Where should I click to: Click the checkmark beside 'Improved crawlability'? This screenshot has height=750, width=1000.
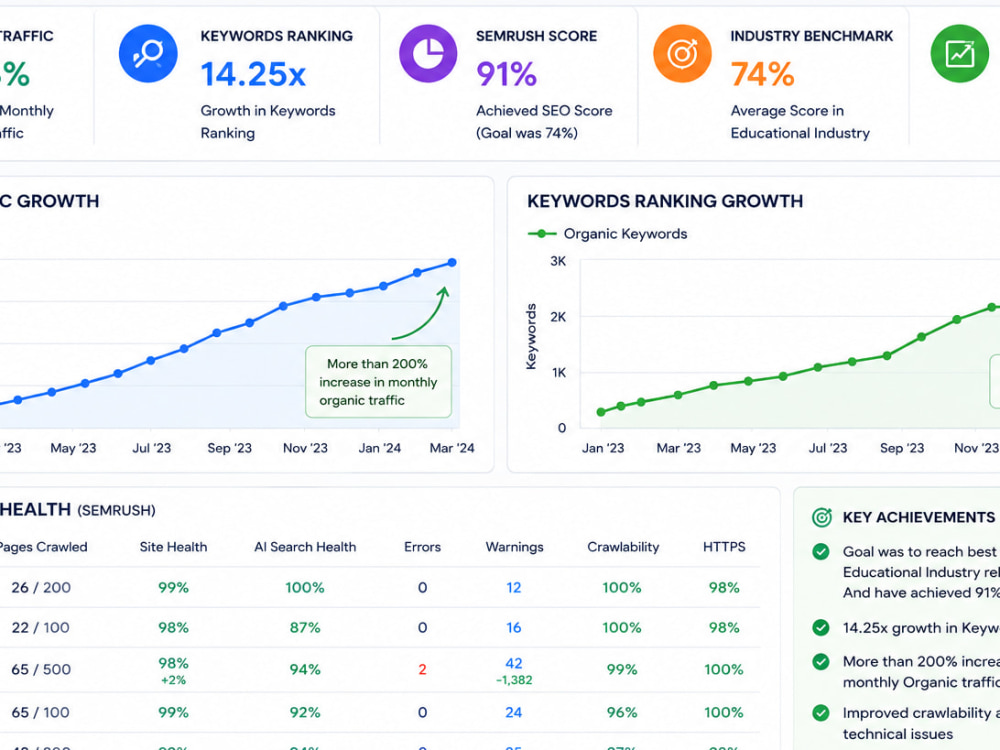(821, 713)
